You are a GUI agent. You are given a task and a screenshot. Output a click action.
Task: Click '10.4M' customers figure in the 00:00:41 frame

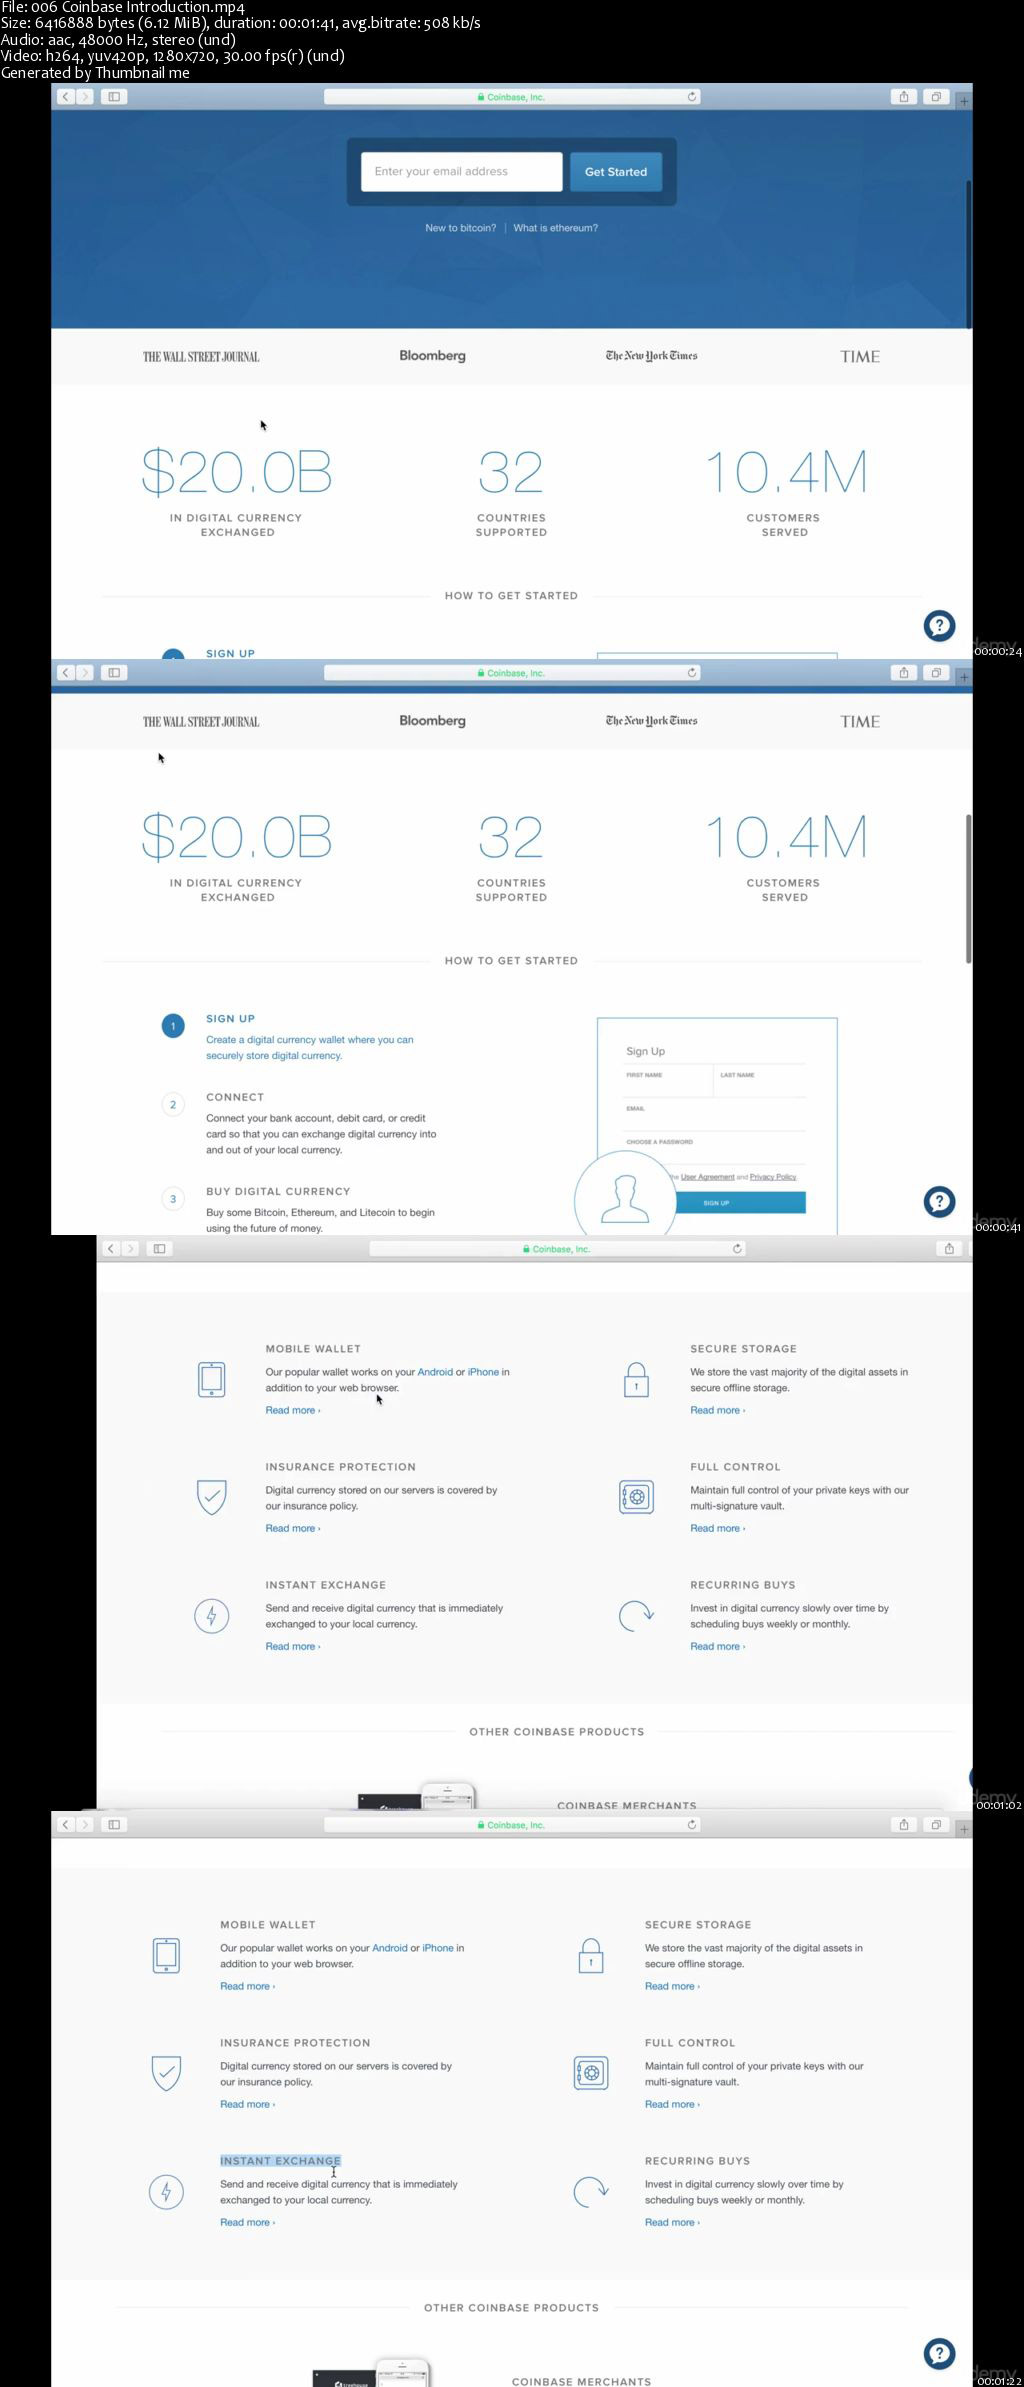[x=785, y=837]
